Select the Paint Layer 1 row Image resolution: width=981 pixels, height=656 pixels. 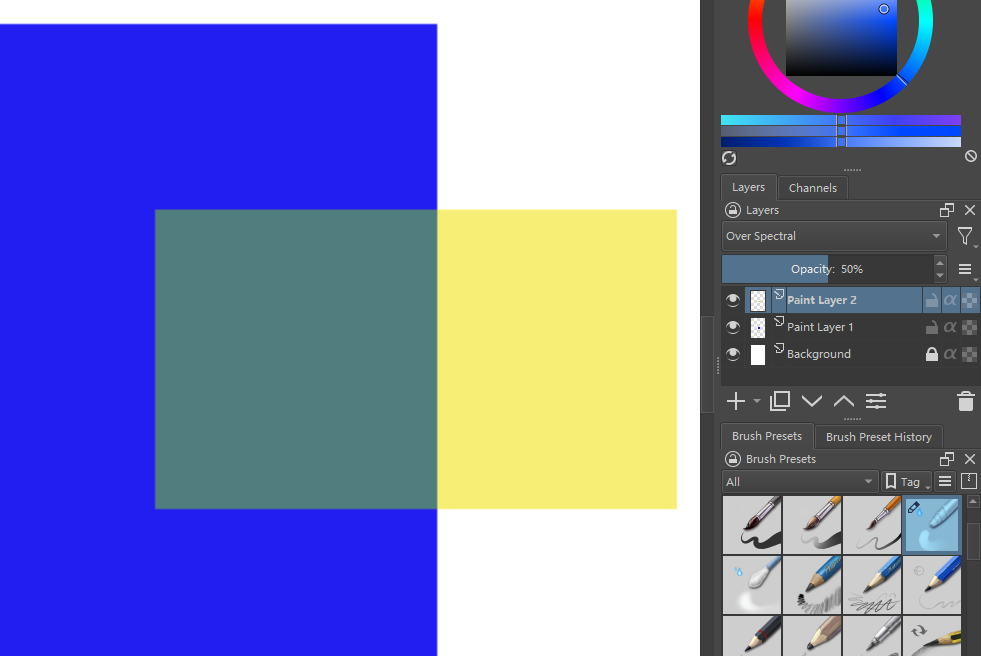click(x=849, y=327)
